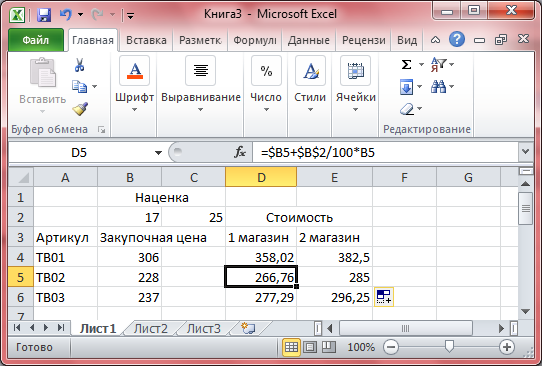Open Undo history dropdown arrow
Image resolution: width=542 pixels, height=366 pixels.
[x=81, y=15]
